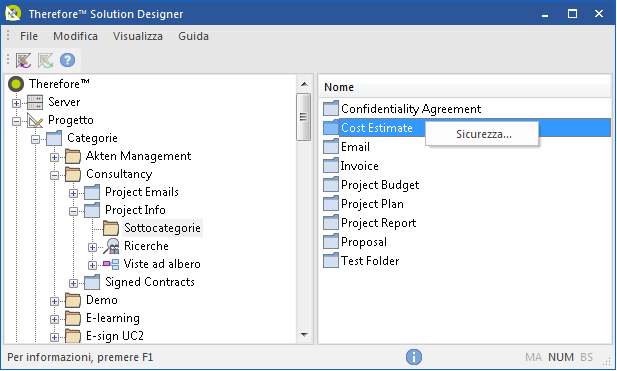Select the Project Report entry
This screenshot has height=371, width=617.
tap(379, 223)
